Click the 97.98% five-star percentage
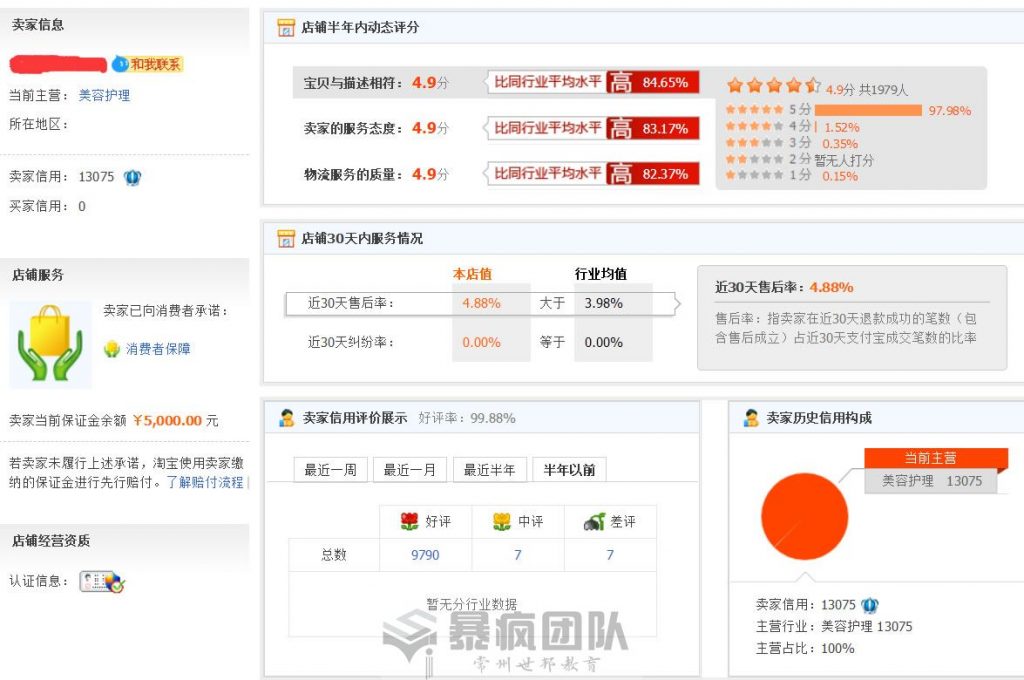Screen dimensions: 1024x680 950,111
